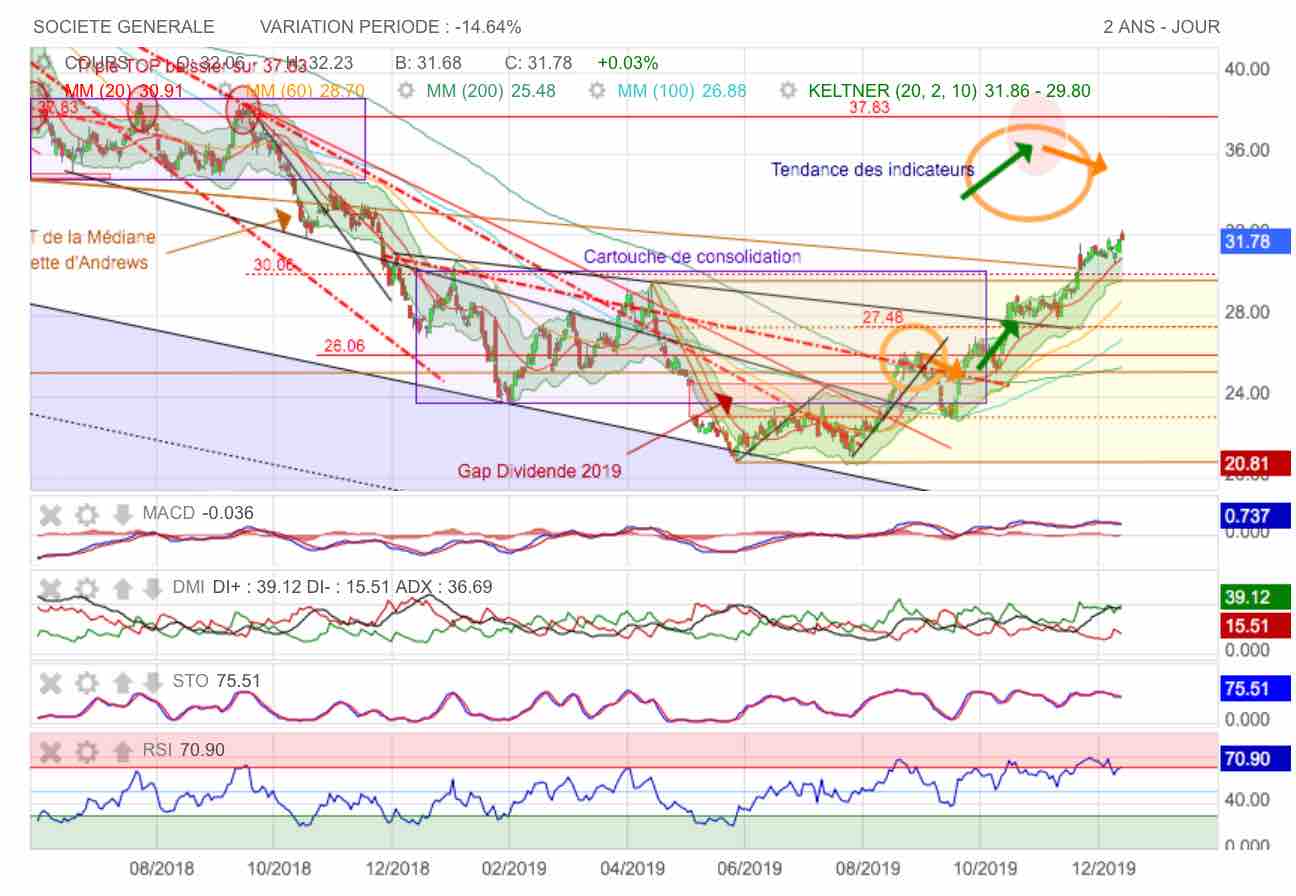Click the B: 31.68 low value
1296x896 pixels.
point(428,63)
